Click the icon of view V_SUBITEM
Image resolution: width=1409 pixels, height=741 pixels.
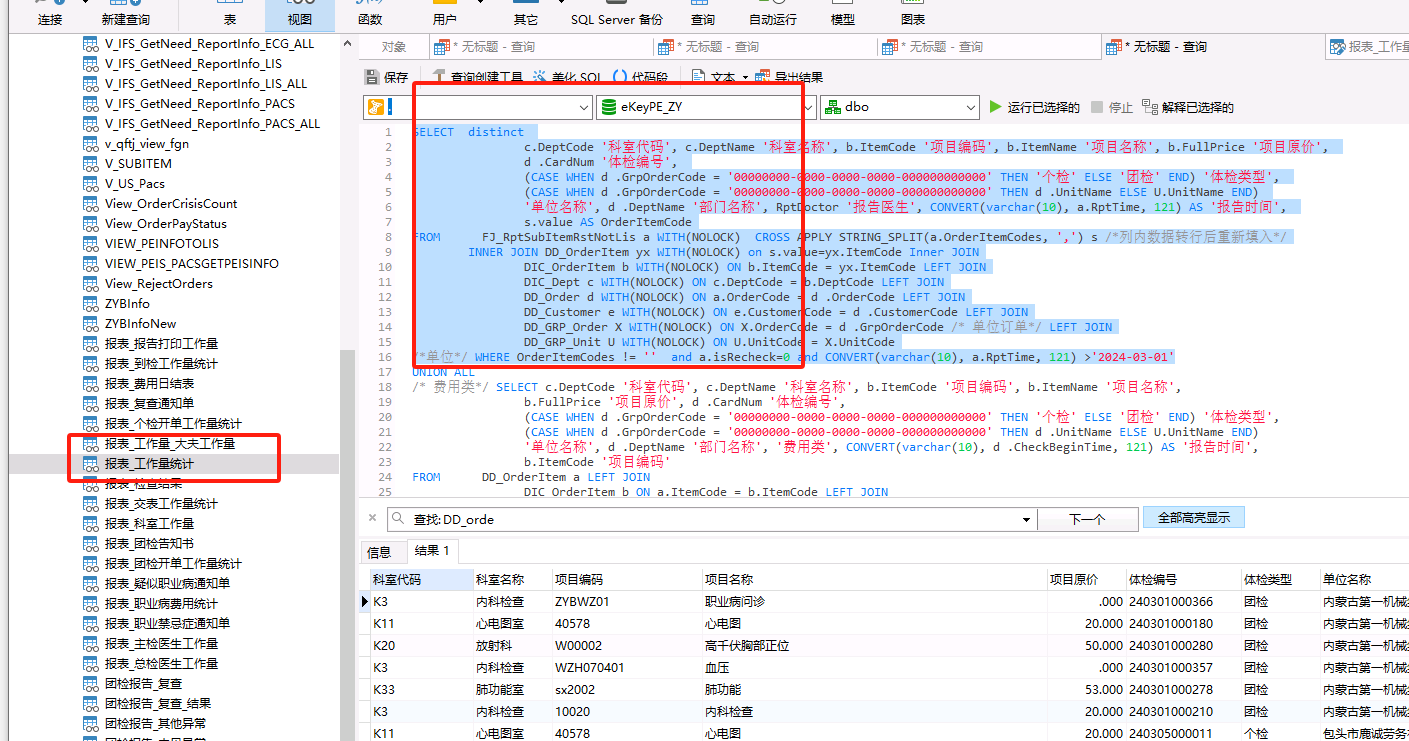point(91,163)
